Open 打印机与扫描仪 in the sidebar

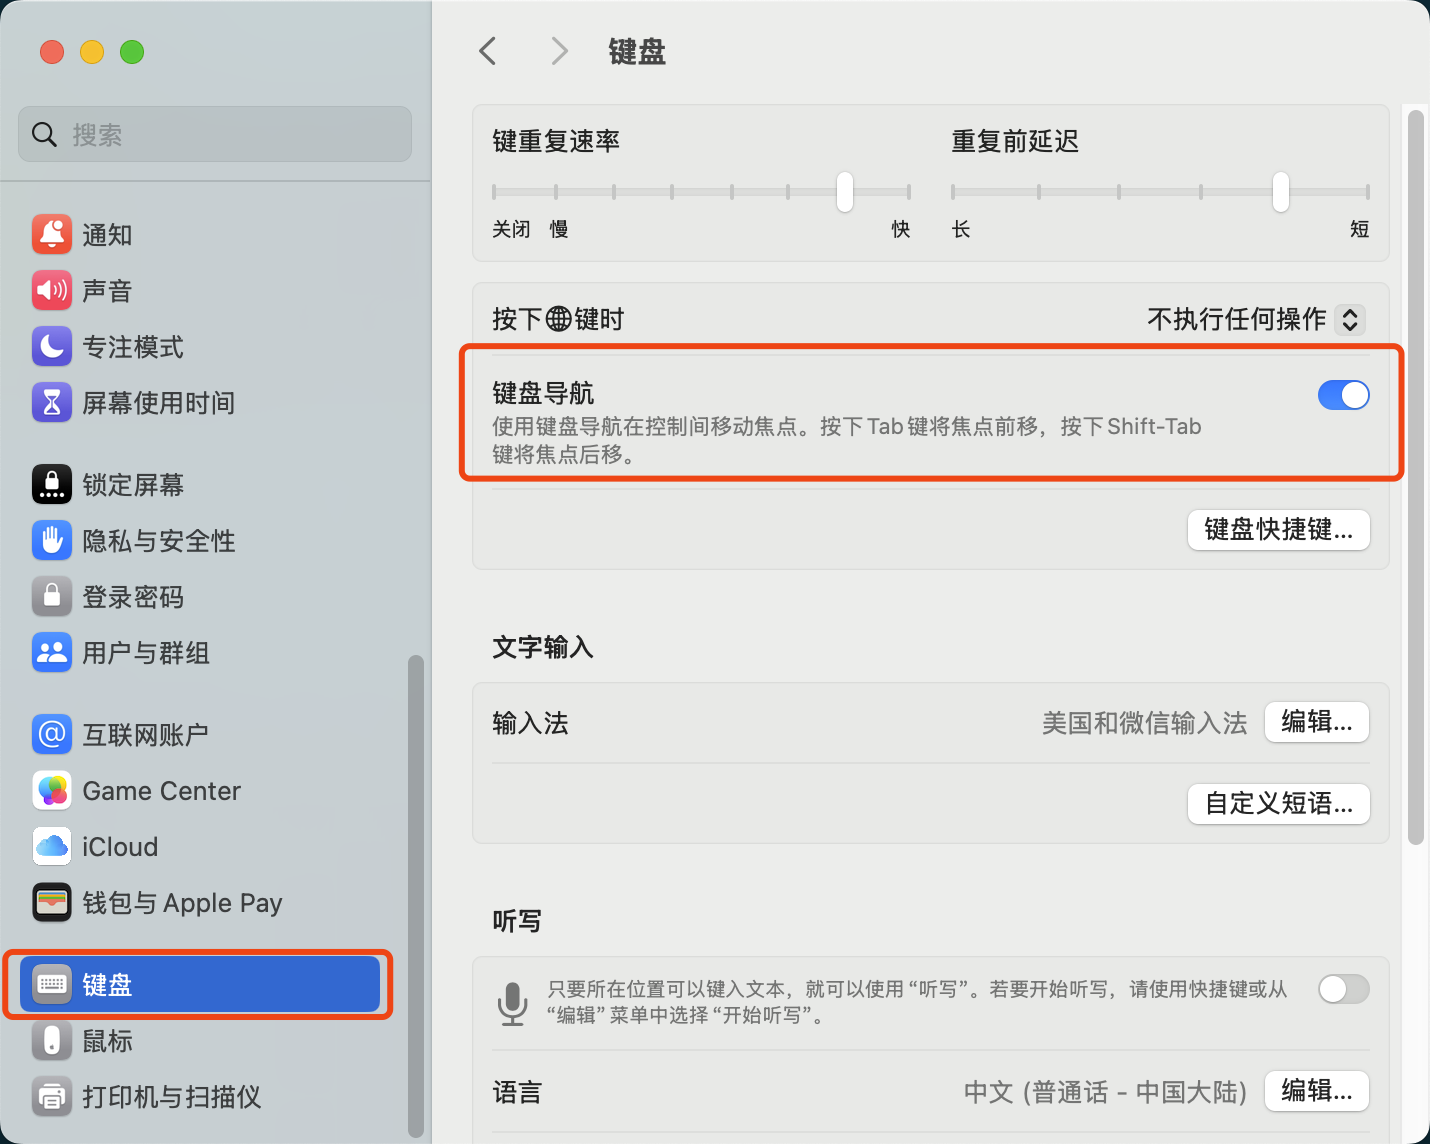click(171, 1097)
